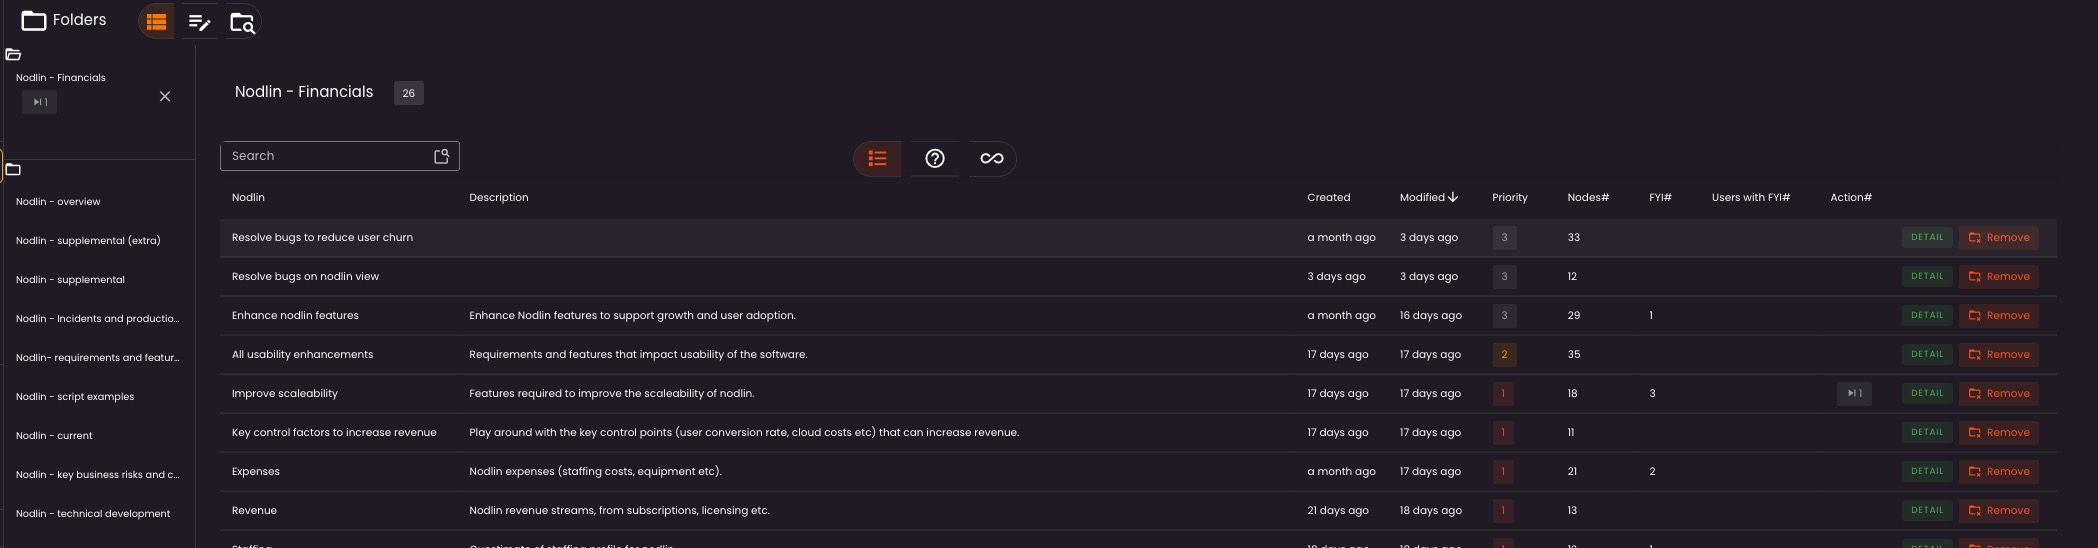Image resolution: width=2098 pixels, height=548 pixels.
Task: Open the edit list icon beside Folders
Action: click(x=199, y=22)
